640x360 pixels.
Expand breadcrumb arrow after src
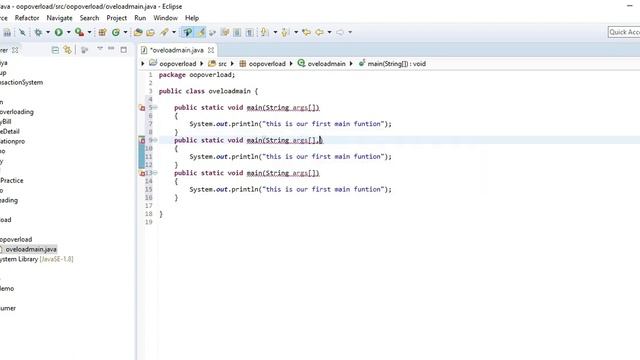pos(232,64)
